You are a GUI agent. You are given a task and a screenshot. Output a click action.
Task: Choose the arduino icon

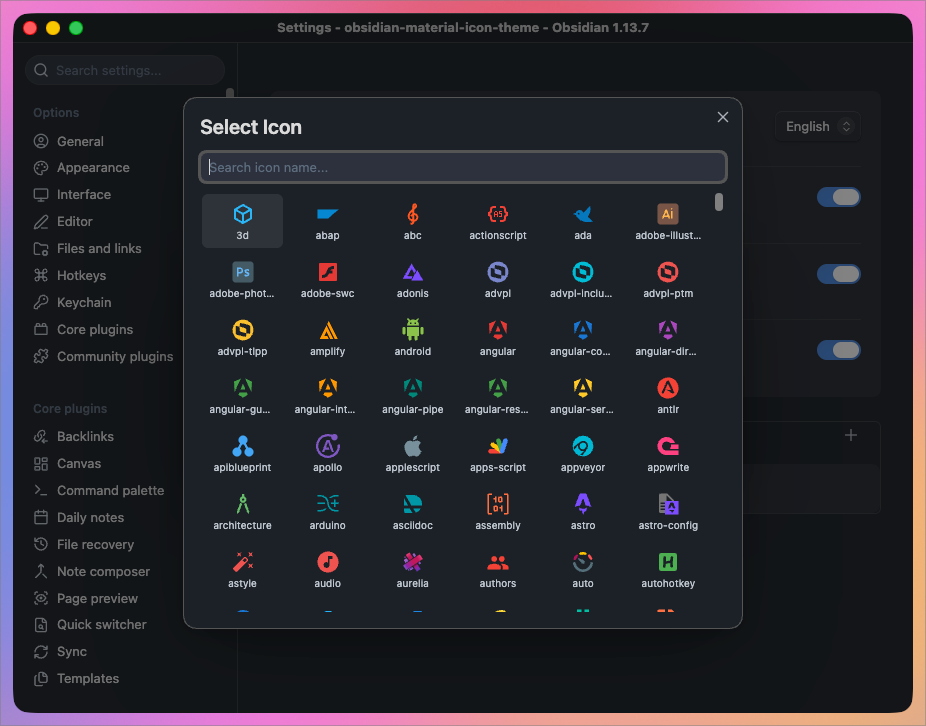coord(327,511)
